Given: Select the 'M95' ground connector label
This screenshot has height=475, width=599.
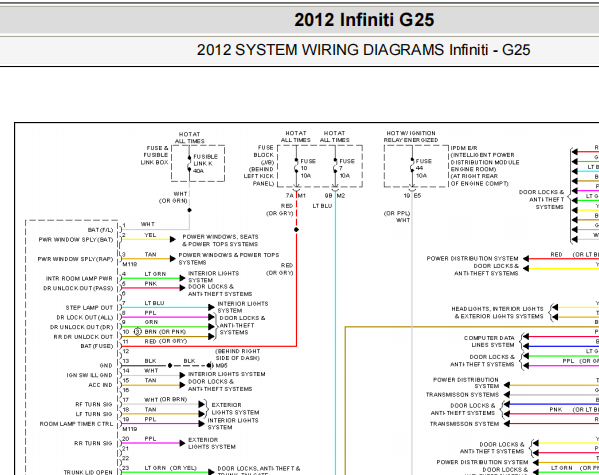Looking at the screenshot, I should 222,366.
